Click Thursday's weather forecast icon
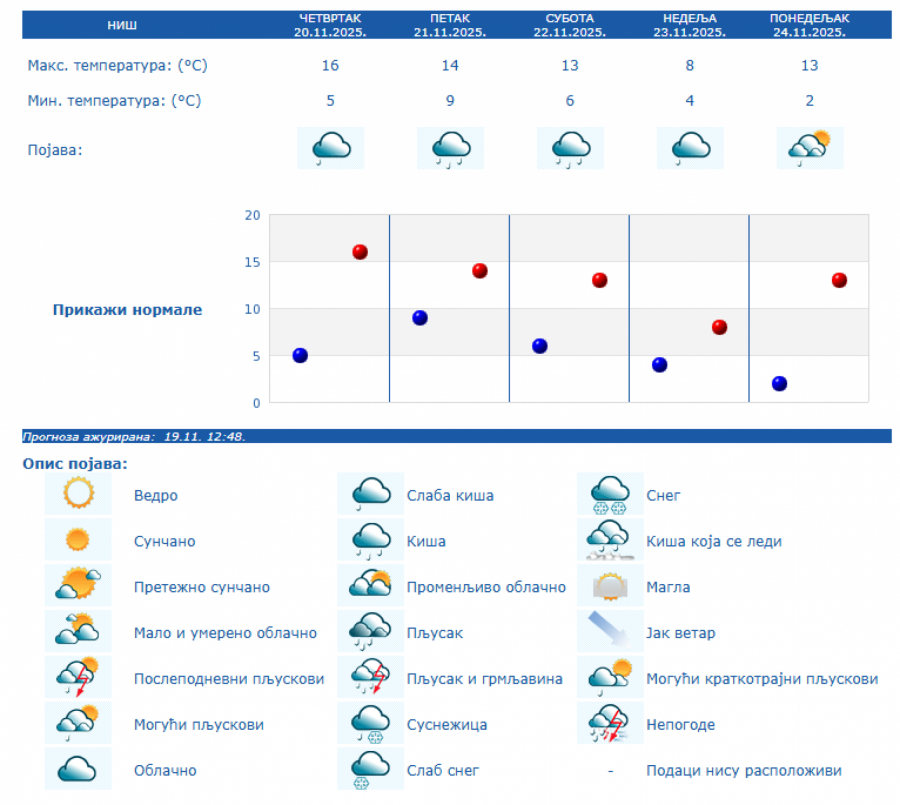900x805 pixels. click(x=330, y=148)
